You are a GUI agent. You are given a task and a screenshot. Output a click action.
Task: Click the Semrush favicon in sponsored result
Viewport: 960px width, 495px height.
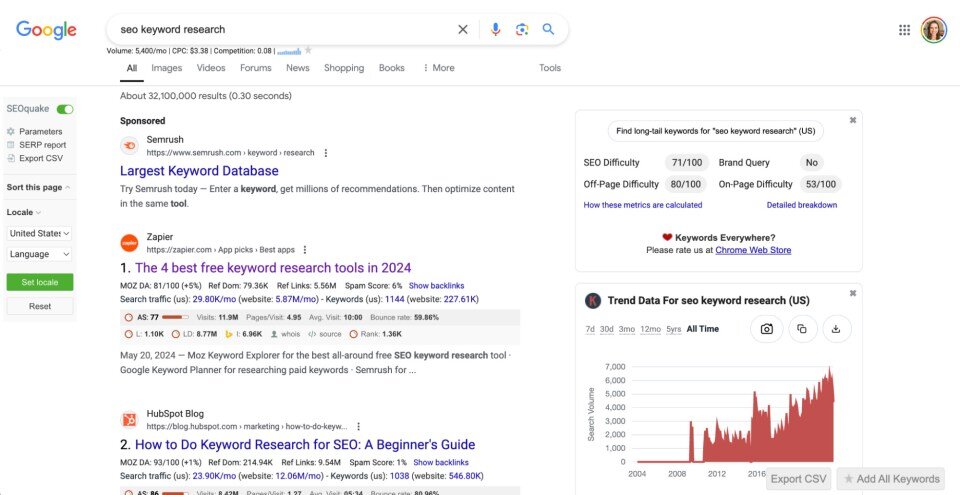coord(129,146)
